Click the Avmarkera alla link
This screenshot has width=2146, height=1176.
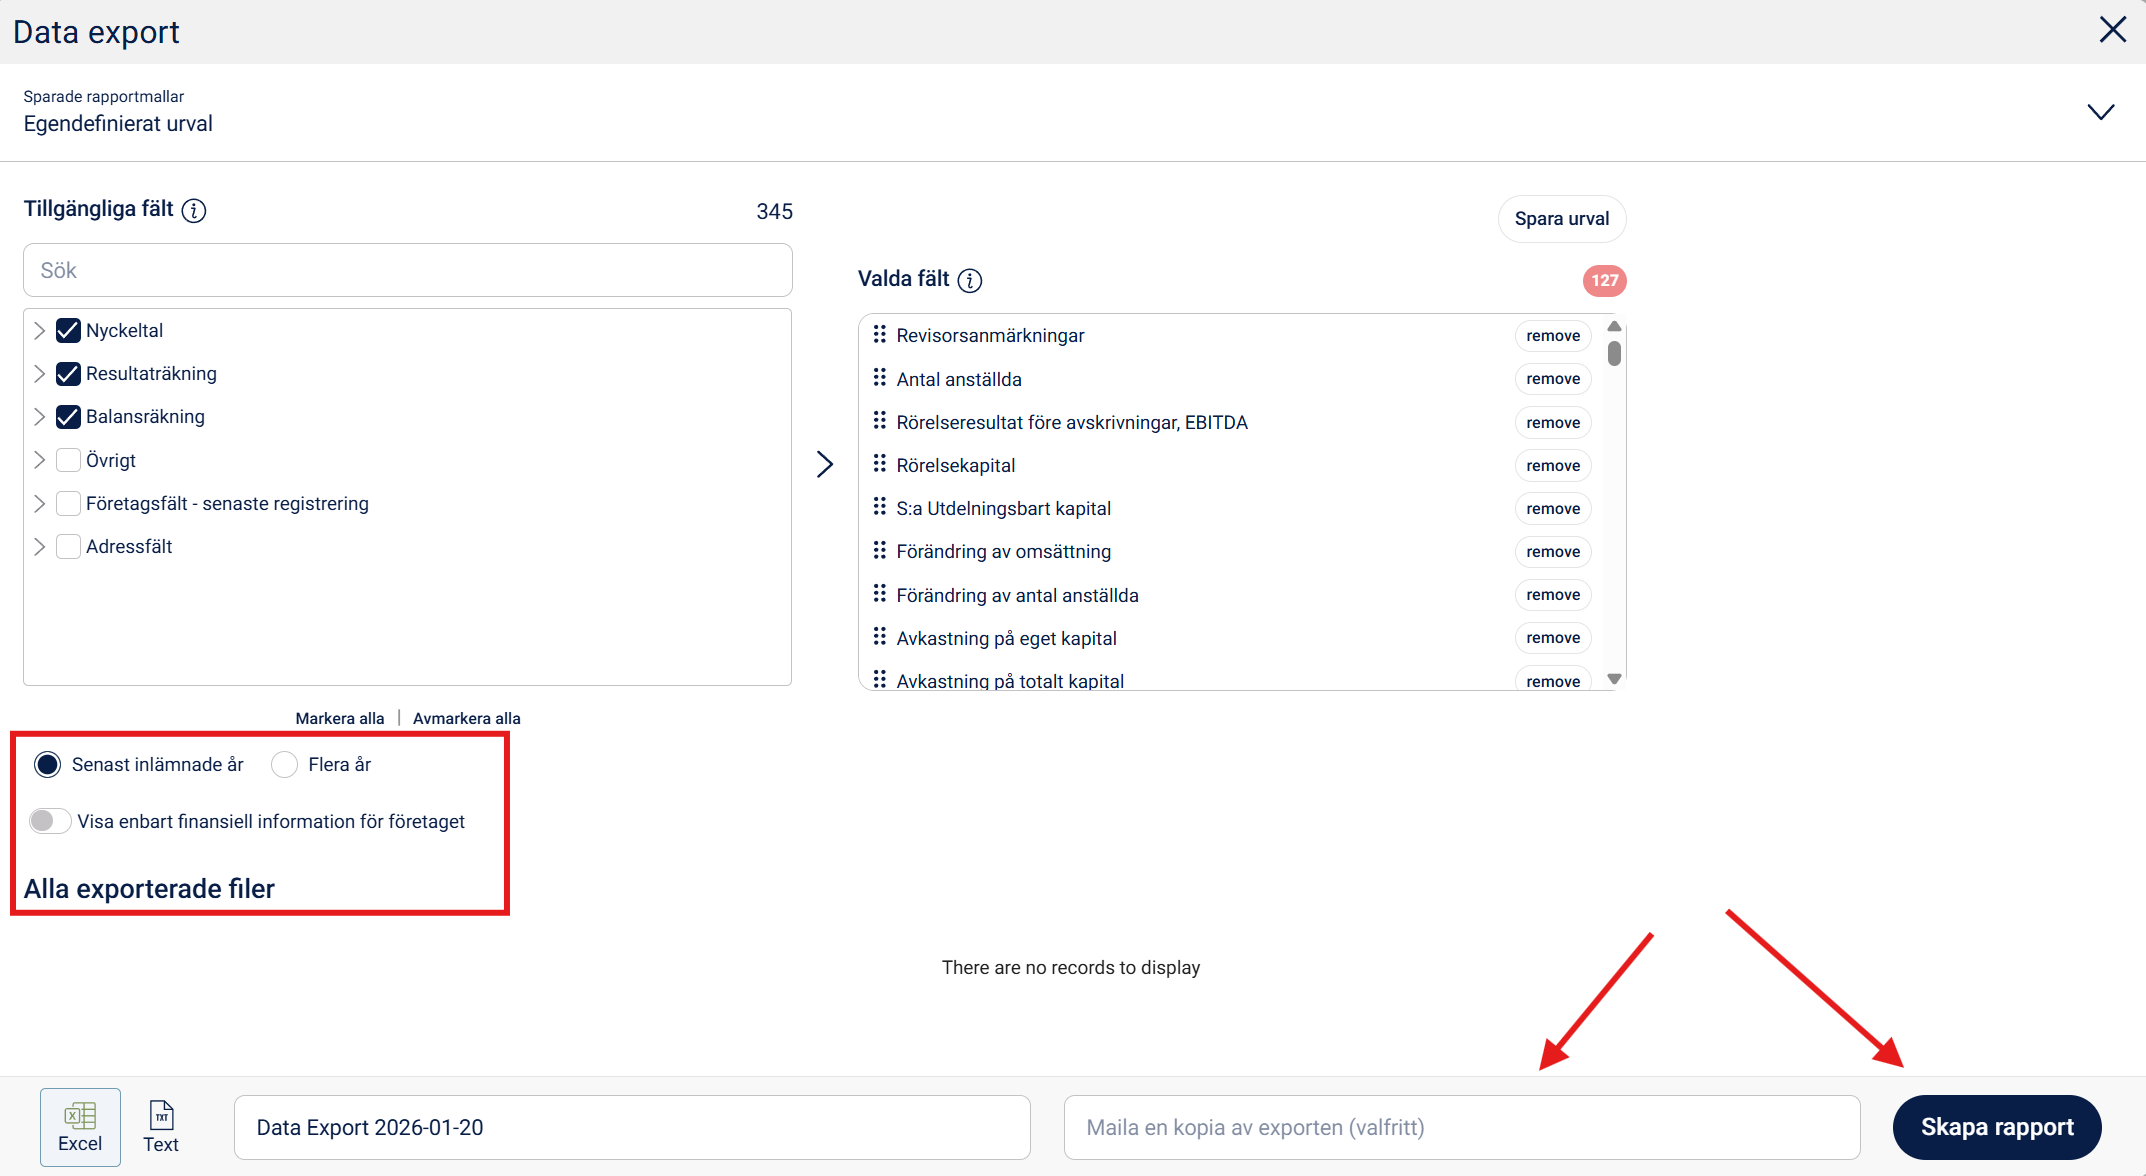[x=466, y=718]
